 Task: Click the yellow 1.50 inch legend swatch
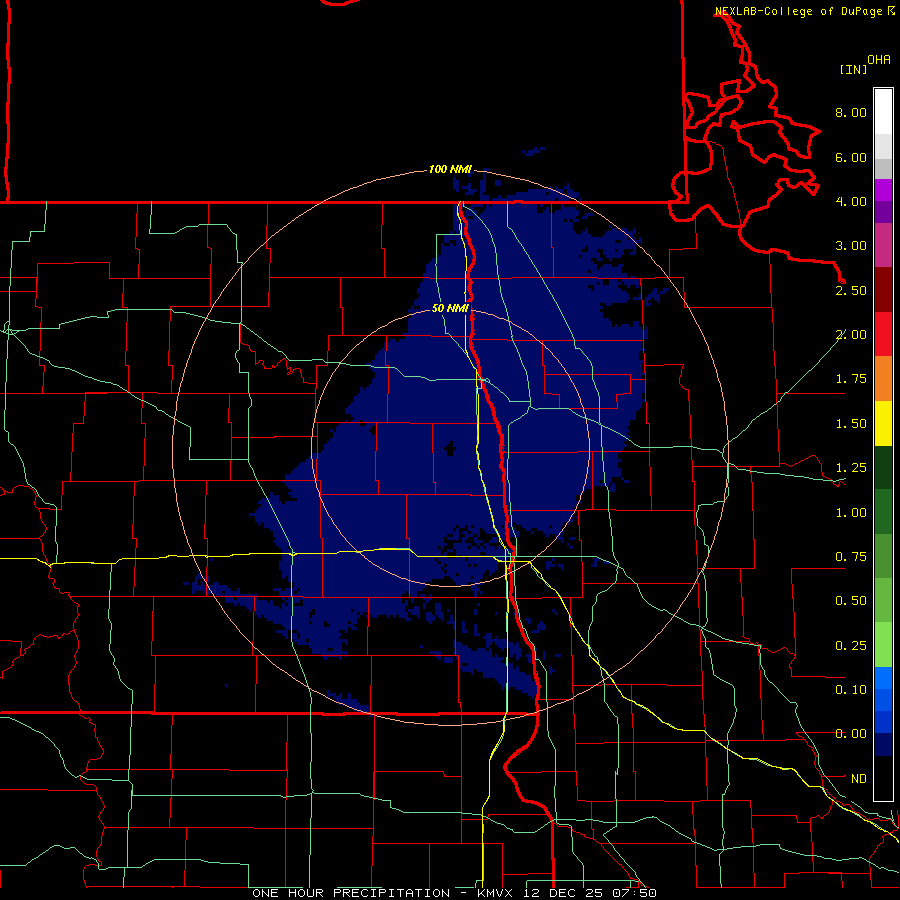(883, 423)
